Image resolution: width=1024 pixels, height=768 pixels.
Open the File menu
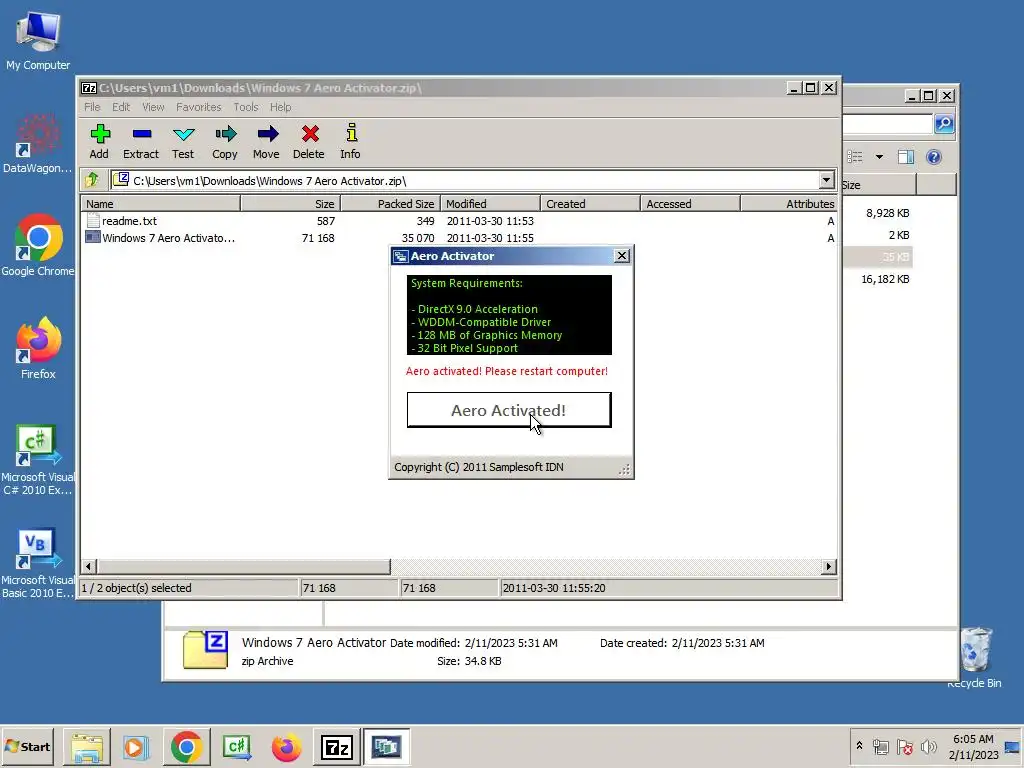pos(92,107)
